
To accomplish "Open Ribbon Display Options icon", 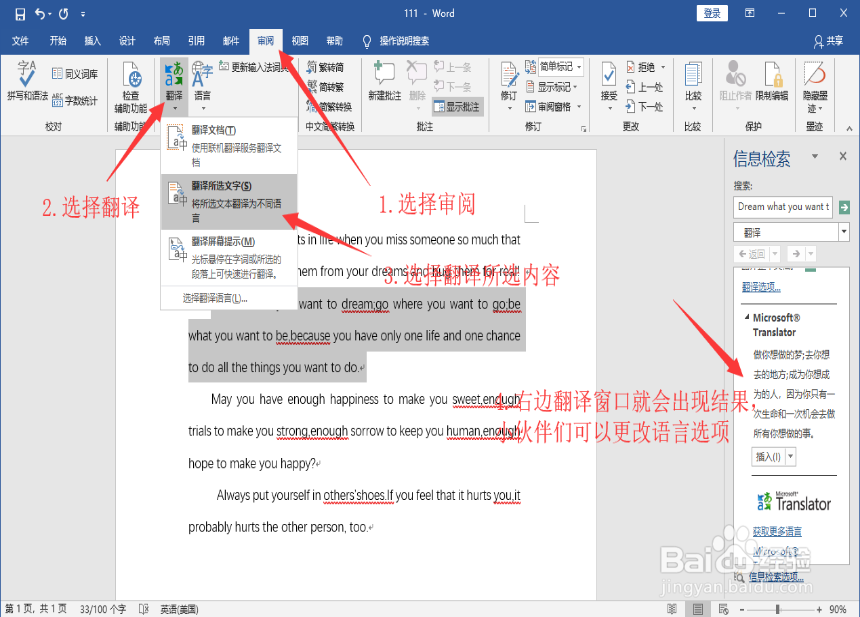I will coord(749,13).
